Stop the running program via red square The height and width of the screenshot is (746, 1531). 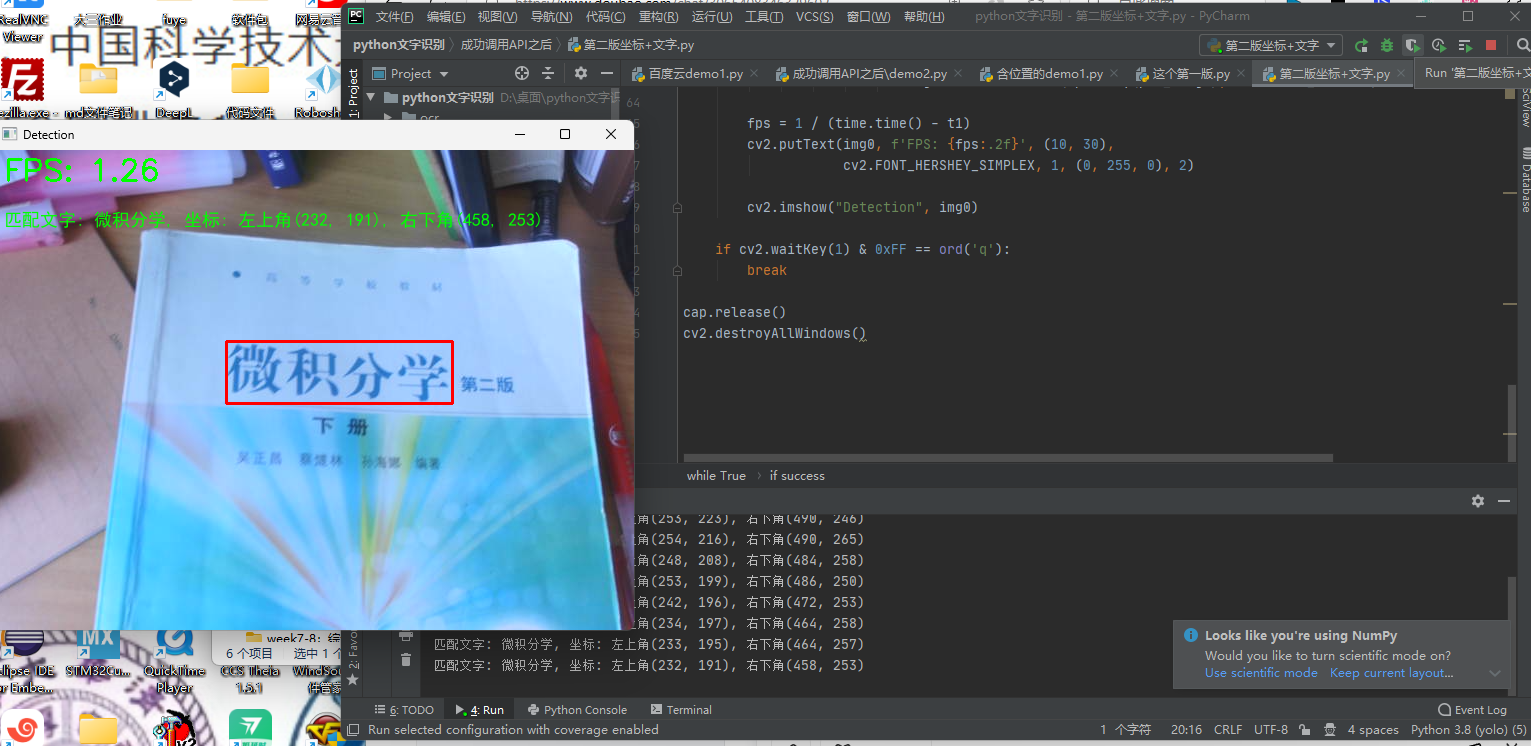(1491, 45)
